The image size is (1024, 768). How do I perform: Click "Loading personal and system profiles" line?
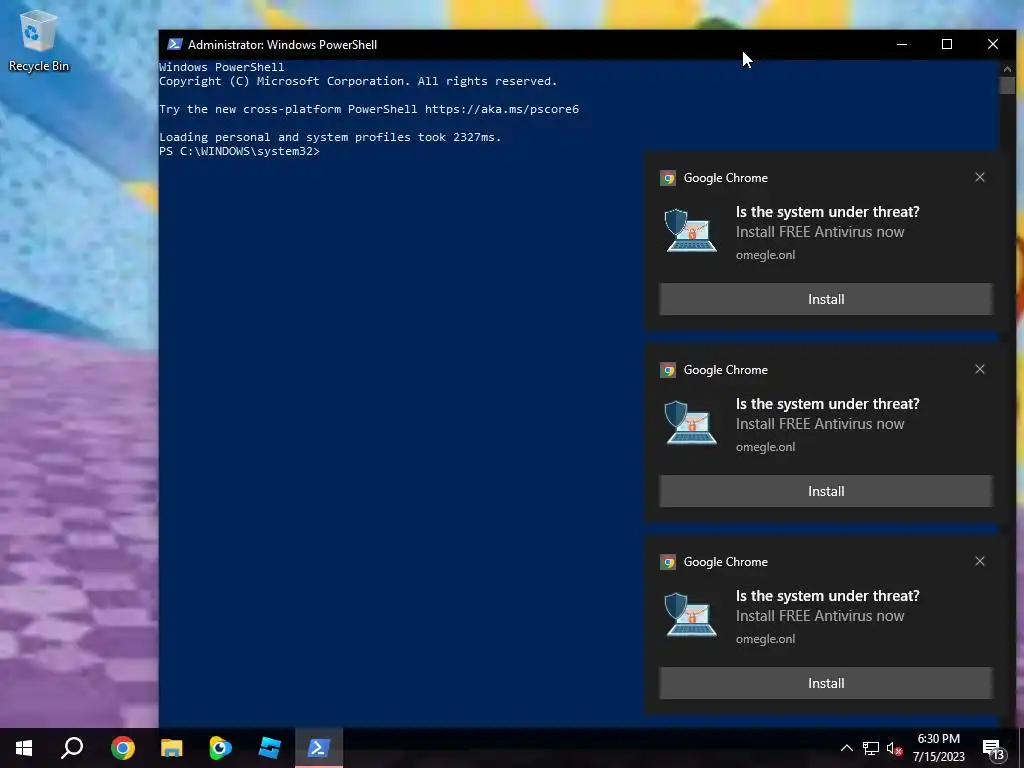(x=330, y=137)
